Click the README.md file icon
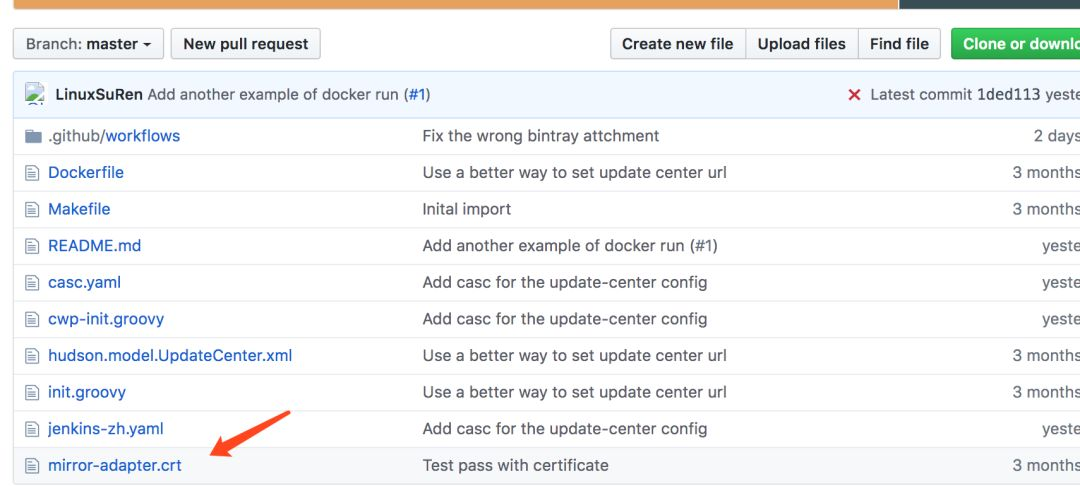The image size is (1080, 486). [32, 246]
